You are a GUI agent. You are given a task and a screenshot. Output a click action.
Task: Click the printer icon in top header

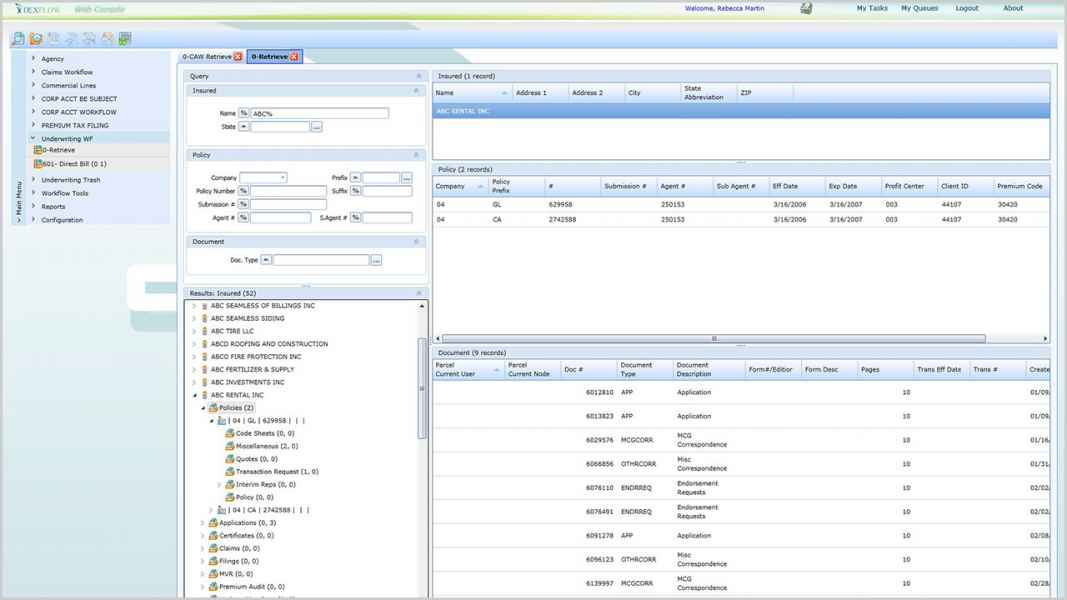click(807, 8)
